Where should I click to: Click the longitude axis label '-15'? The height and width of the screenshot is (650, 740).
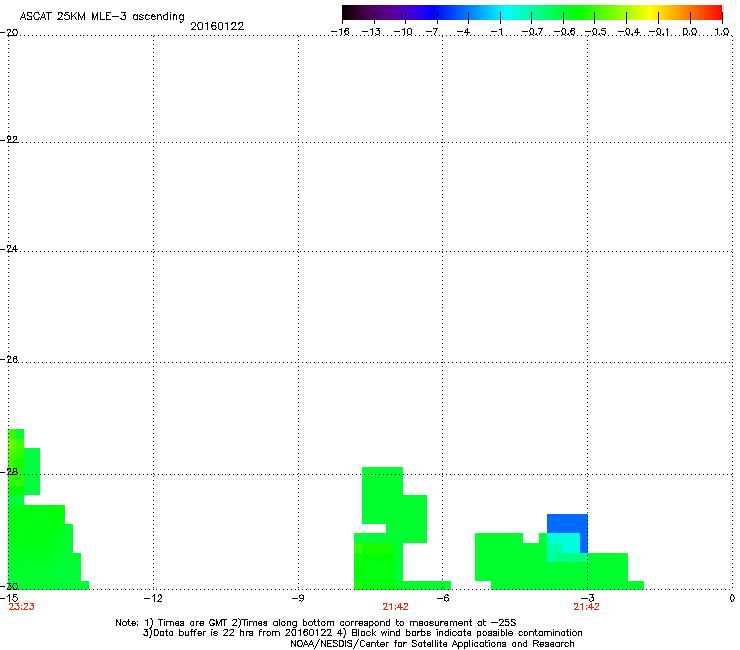click(x=9, y=598)
